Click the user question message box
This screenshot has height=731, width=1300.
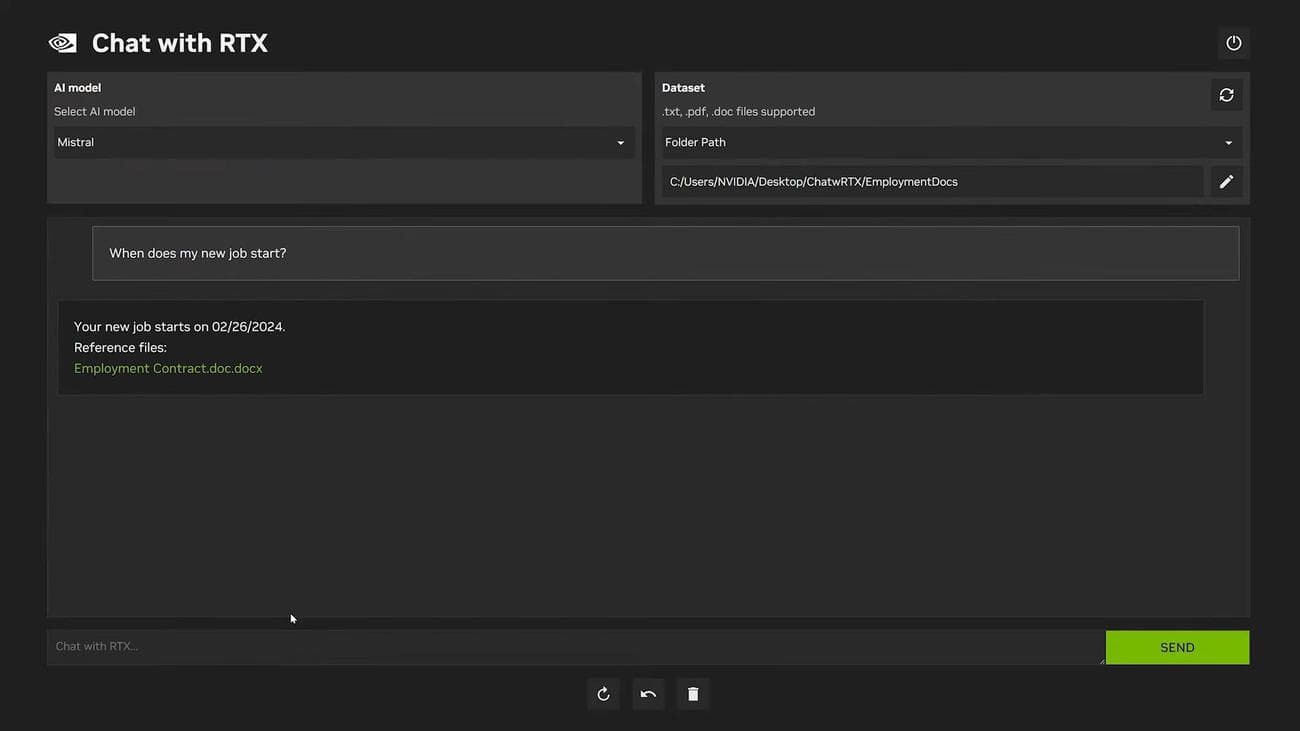pos(665,253)
